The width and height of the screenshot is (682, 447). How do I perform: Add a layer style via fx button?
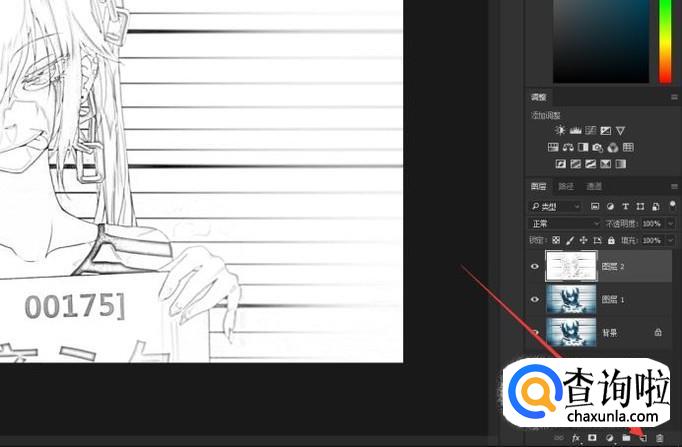click(x=576, y=438)
